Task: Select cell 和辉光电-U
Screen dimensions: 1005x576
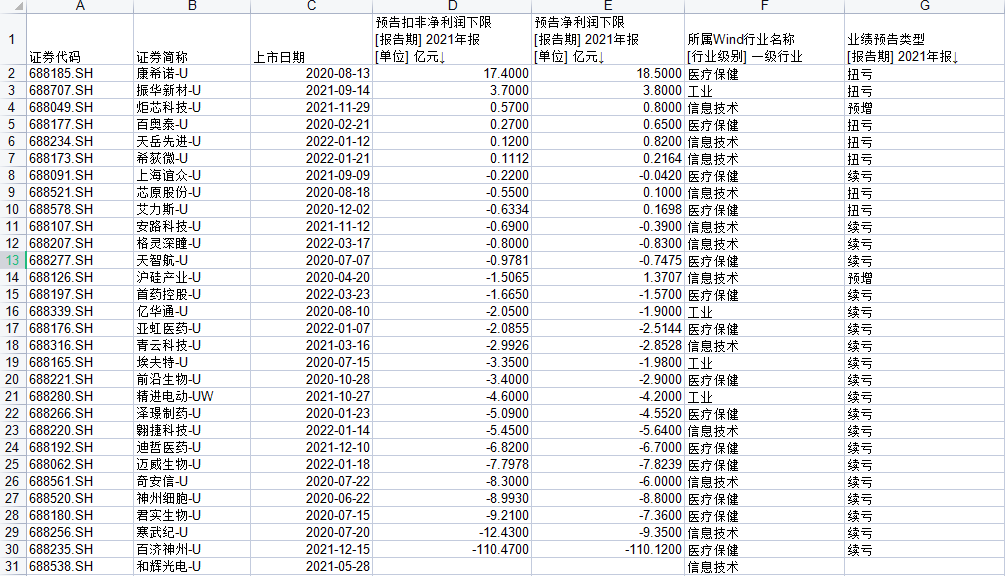Action: [192, 566]
